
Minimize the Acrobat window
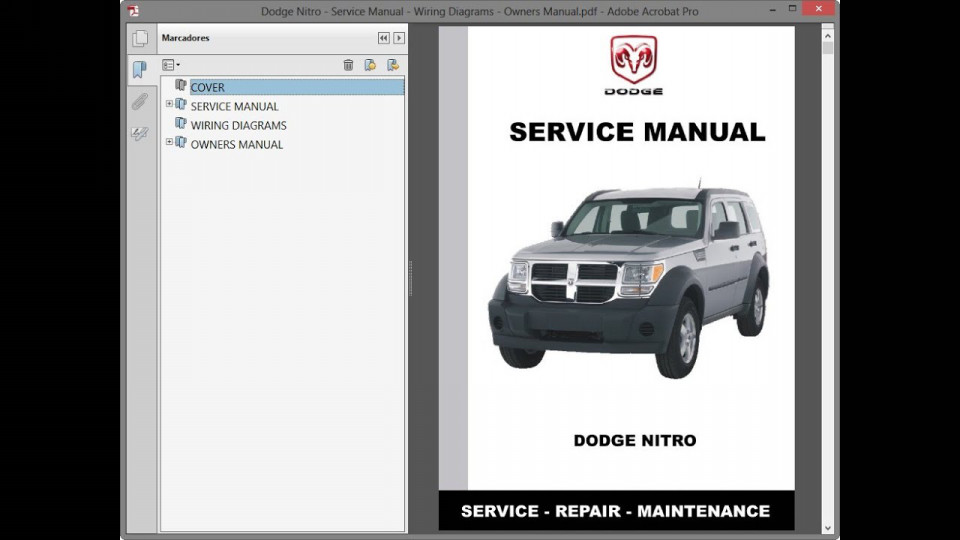pos(773,9)
